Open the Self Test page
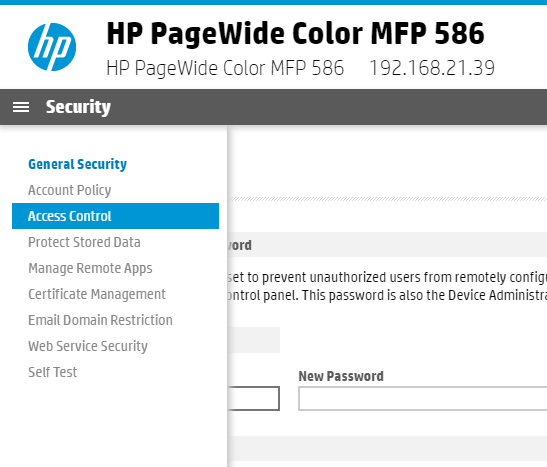Viewport: 547px width, 467px height. pos(52,372)
